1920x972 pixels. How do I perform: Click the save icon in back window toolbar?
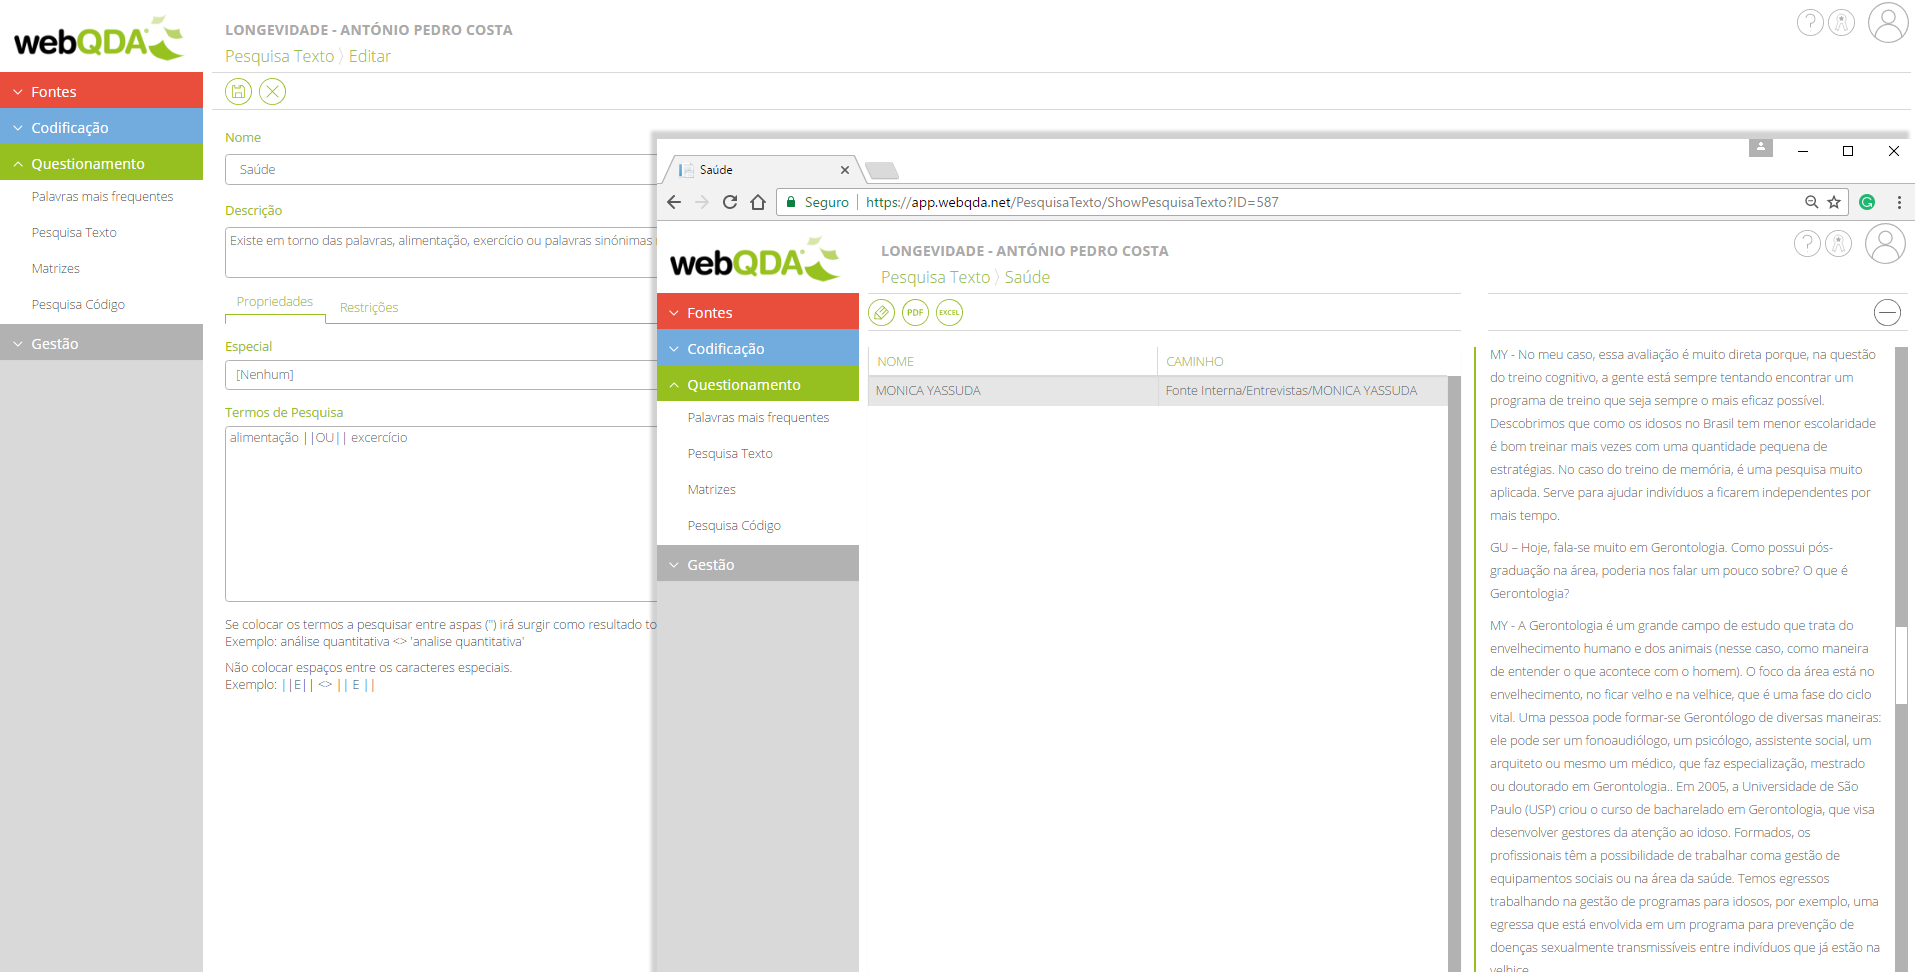point(238,92)
